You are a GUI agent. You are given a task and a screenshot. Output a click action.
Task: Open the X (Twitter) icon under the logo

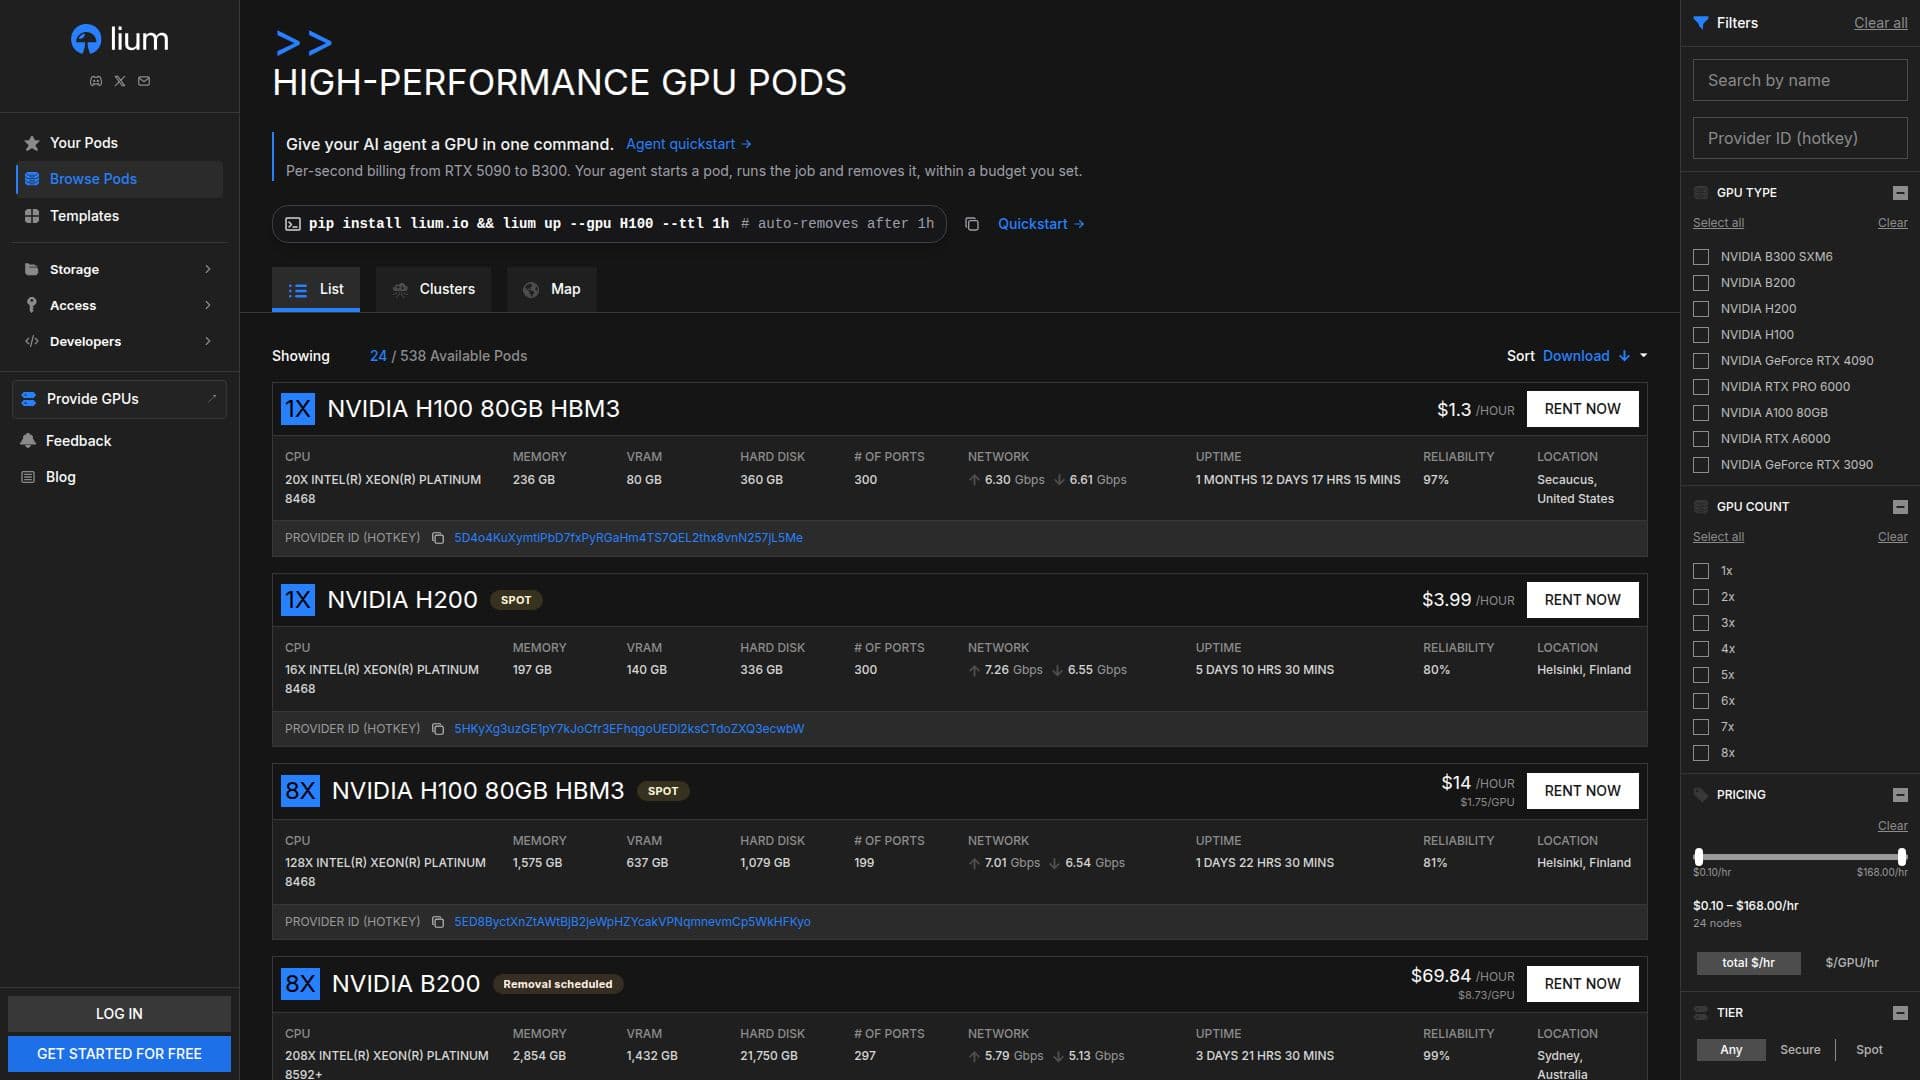point(120,81)
